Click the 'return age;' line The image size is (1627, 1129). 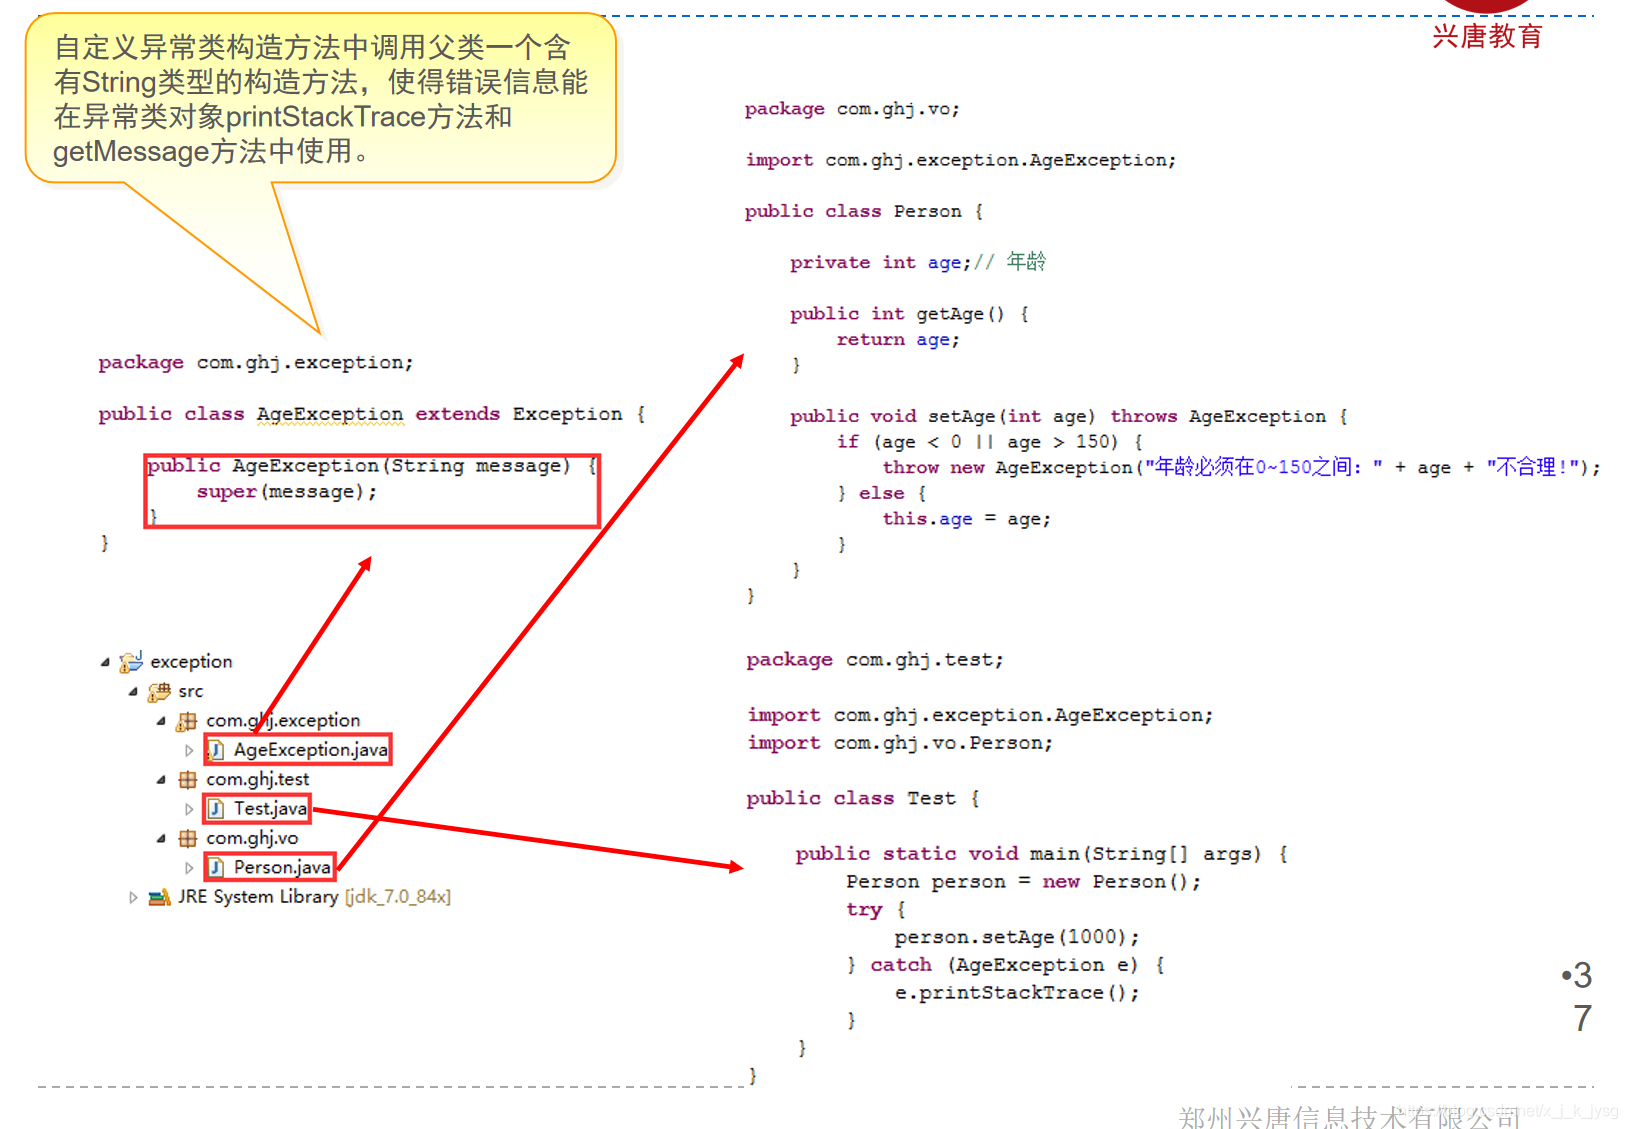click(898, 340)
